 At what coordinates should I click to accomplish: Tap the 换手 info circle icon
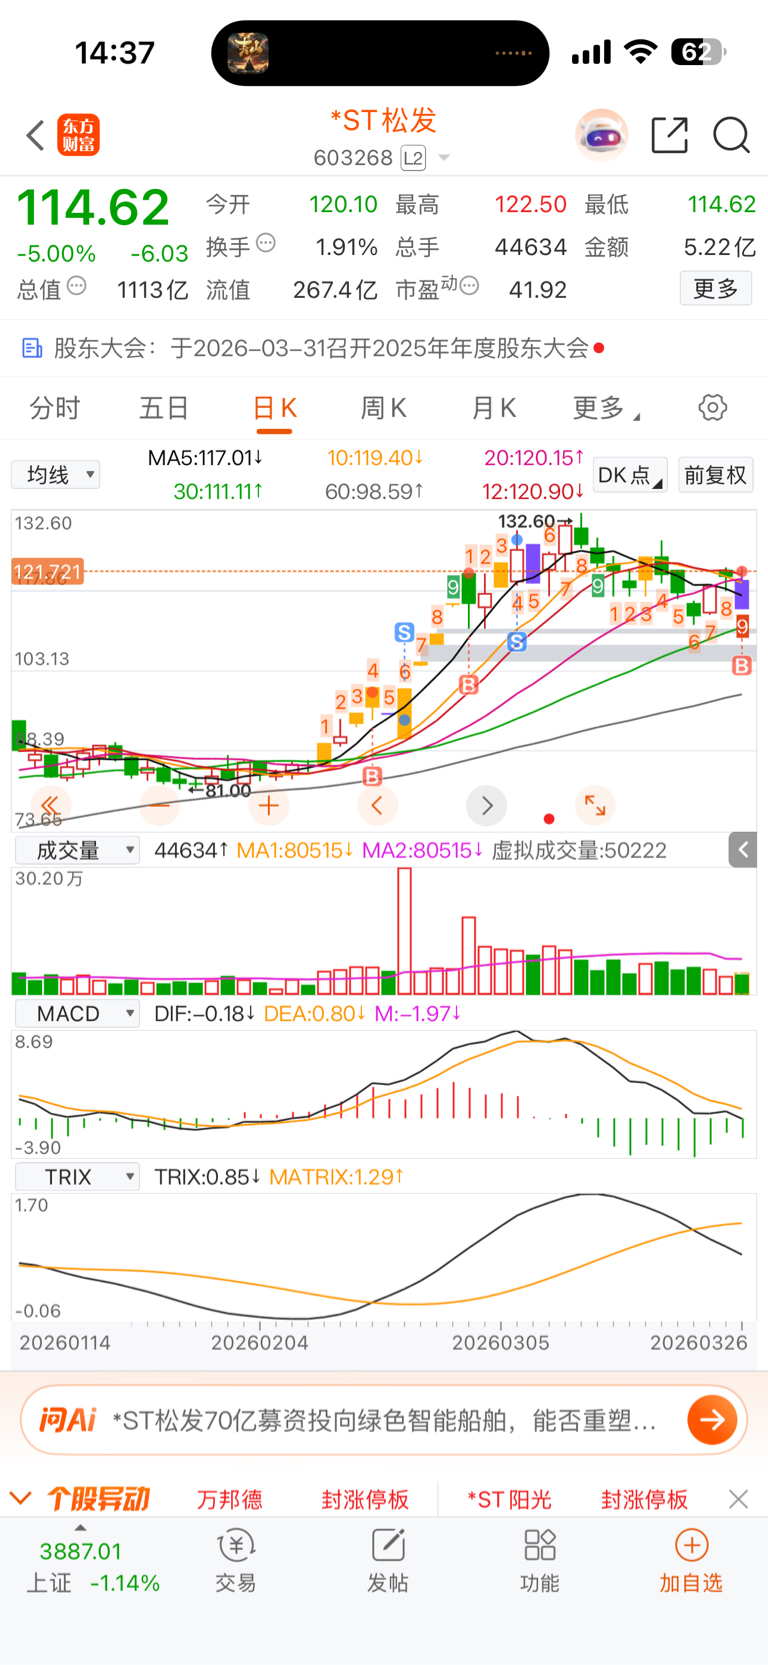[x=265, y=243]
